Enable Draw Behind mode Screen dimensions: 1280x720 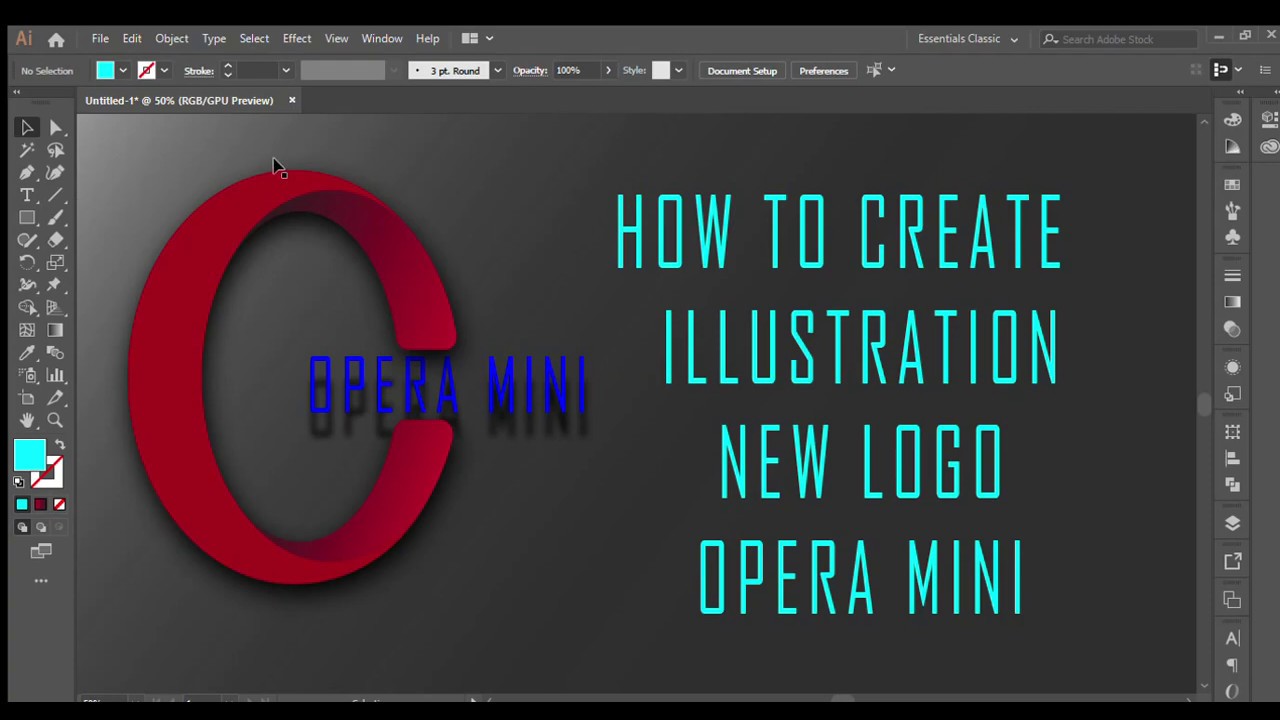(x=41, y=527)
